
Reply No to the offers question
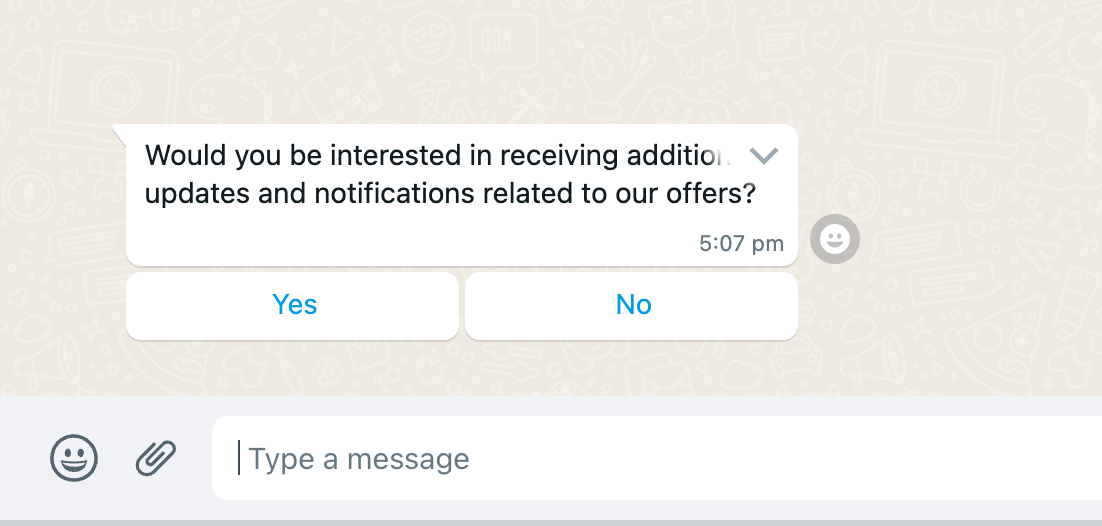tap(631, 305)
